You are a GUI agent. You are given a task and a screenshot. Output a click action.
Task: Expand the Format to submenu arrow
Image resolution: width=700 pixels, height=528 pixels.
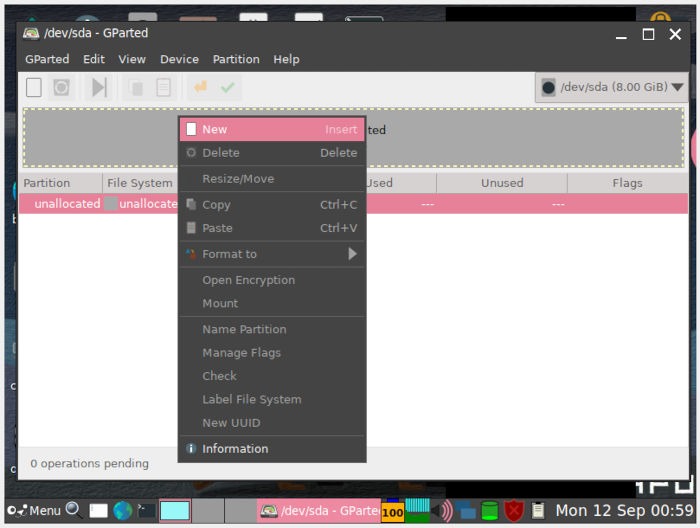tap(352, 254)
